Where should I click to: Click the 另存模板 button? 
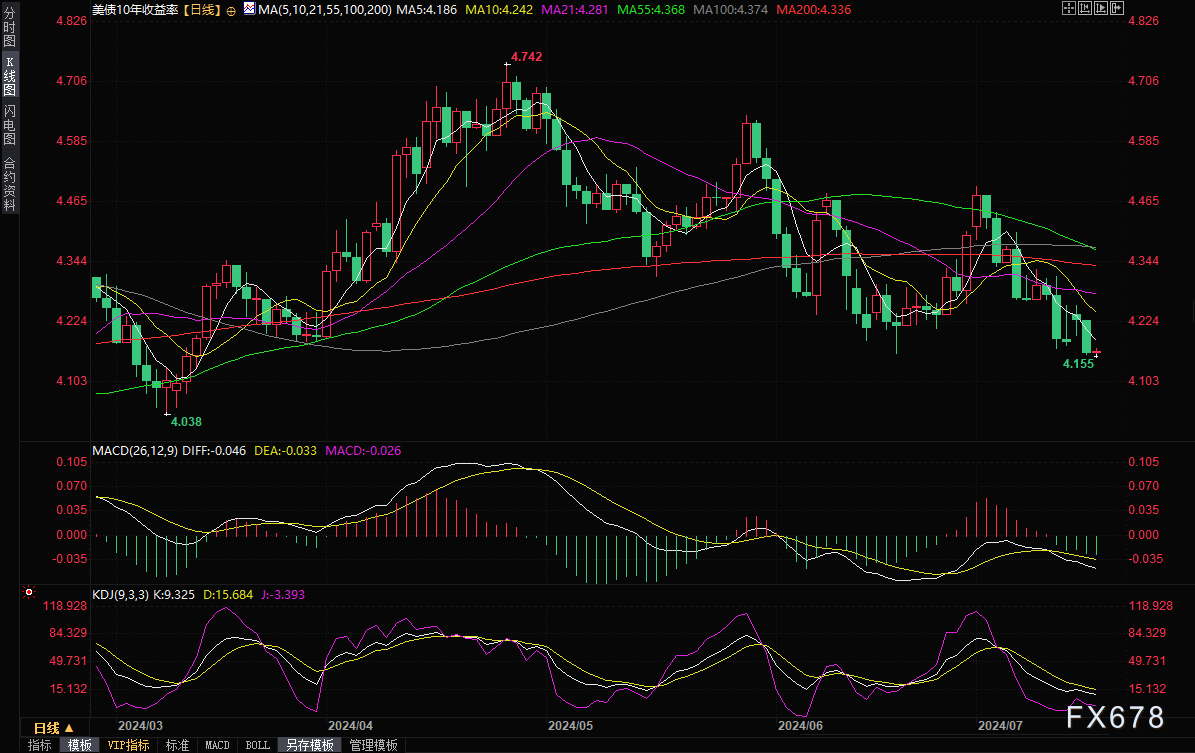[309, 745]
